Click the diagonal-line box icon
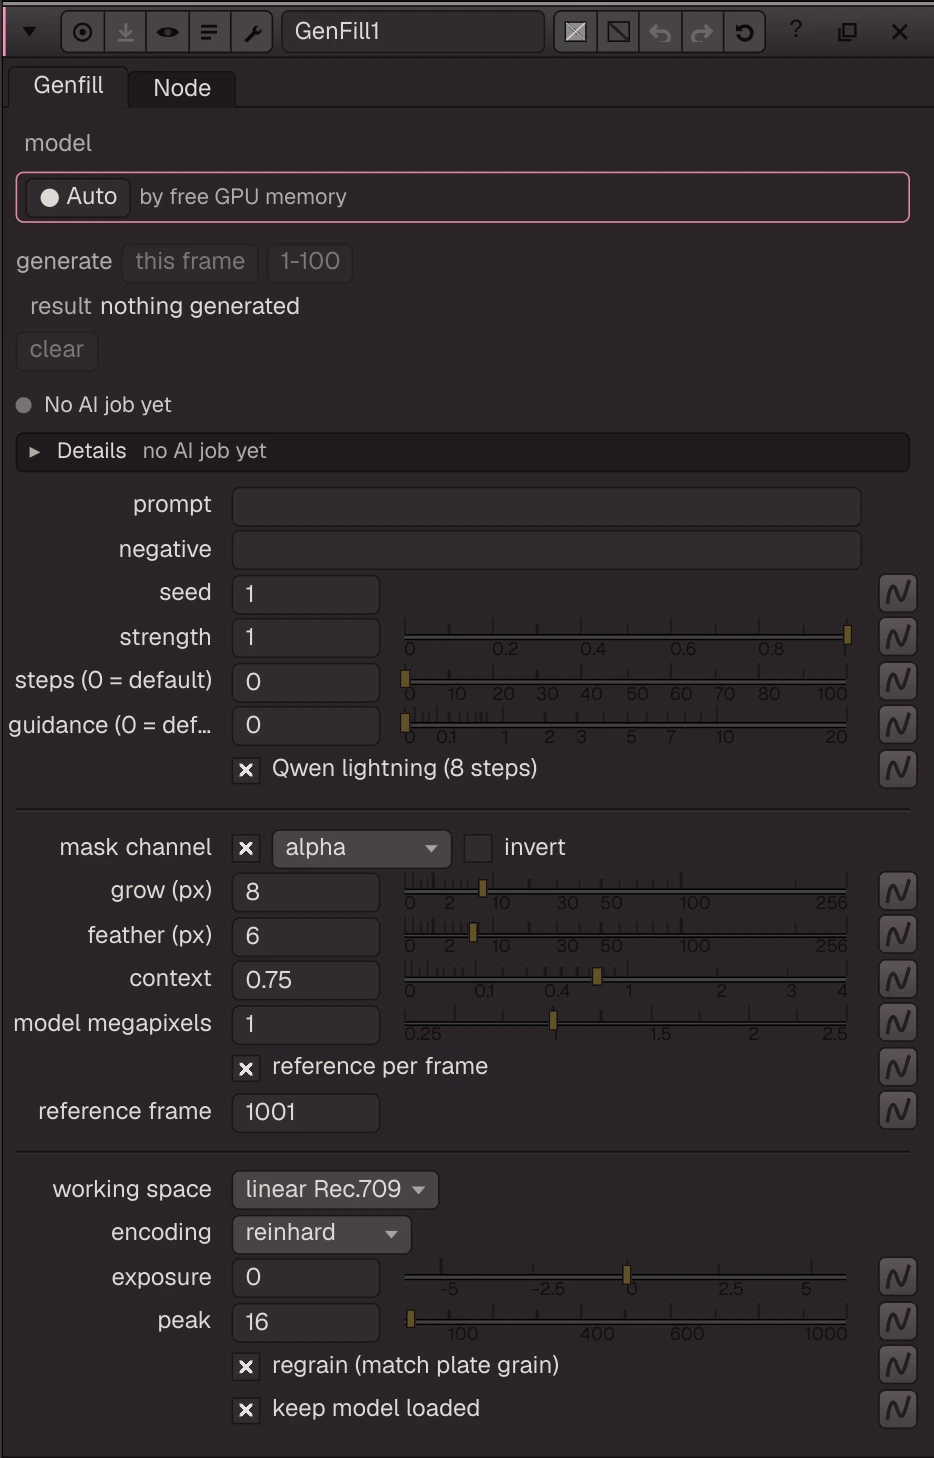 pyautogui.click(x=619, y=32)
